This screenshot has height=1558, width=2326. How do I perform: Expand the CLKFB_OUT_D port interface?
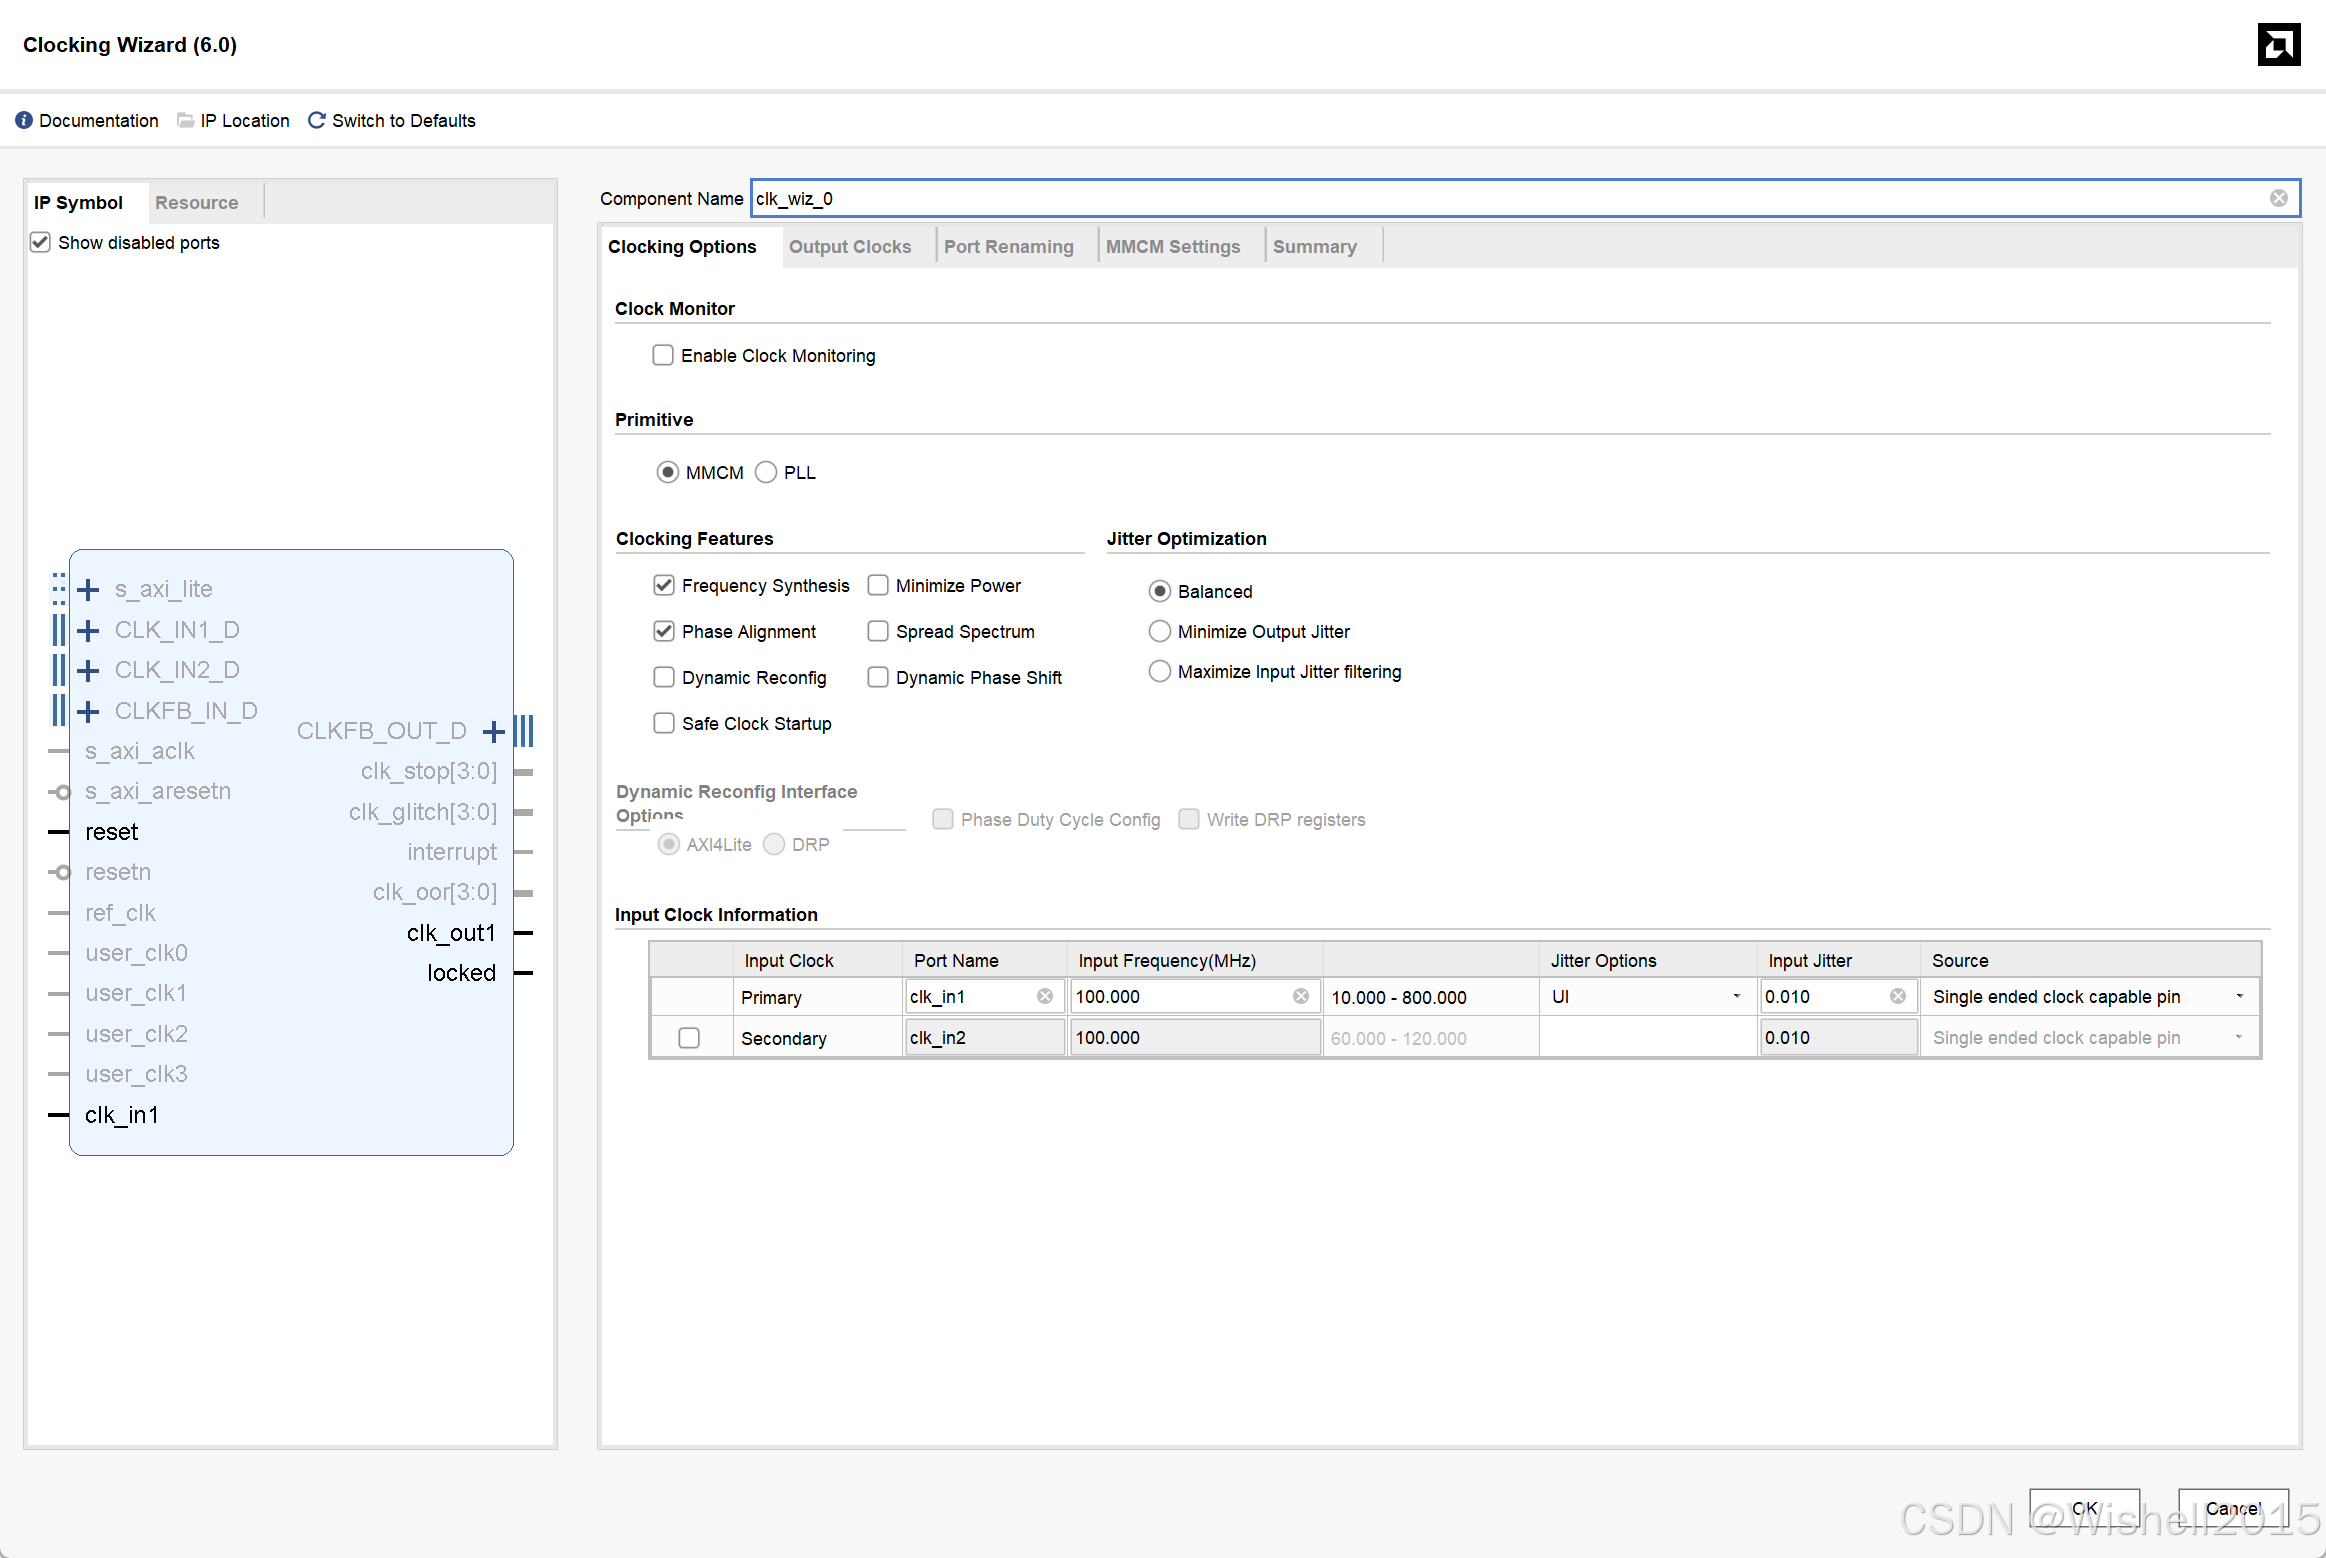pyautogui.click(x=493, y=731)
